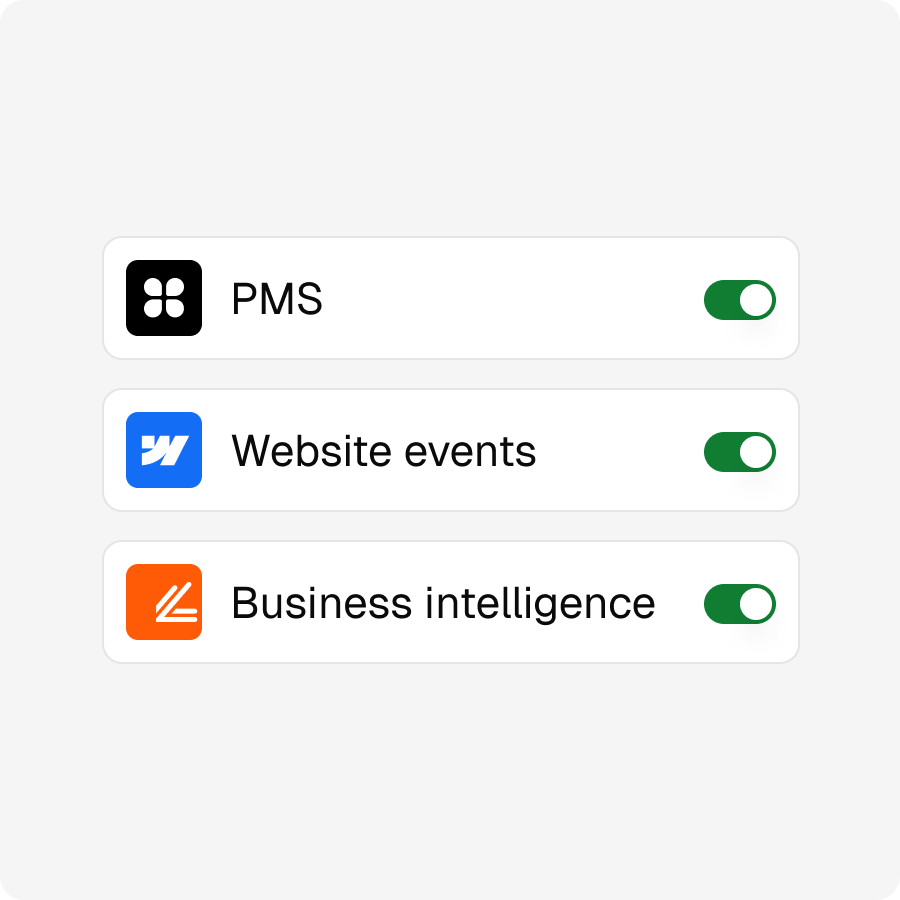
Task: Toggle Business intelligence off
Action: point(740,602)
